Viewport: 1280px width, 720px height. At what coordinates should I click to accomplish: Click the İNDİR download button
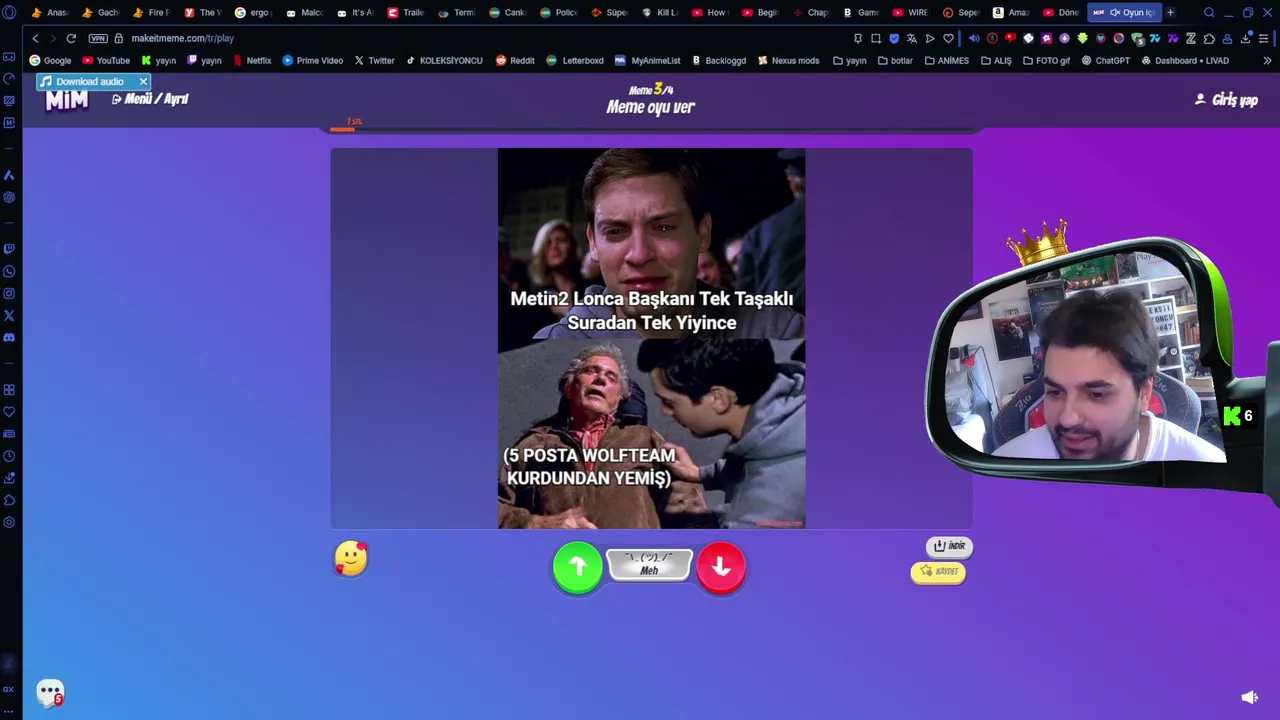(x=949, y=546)
